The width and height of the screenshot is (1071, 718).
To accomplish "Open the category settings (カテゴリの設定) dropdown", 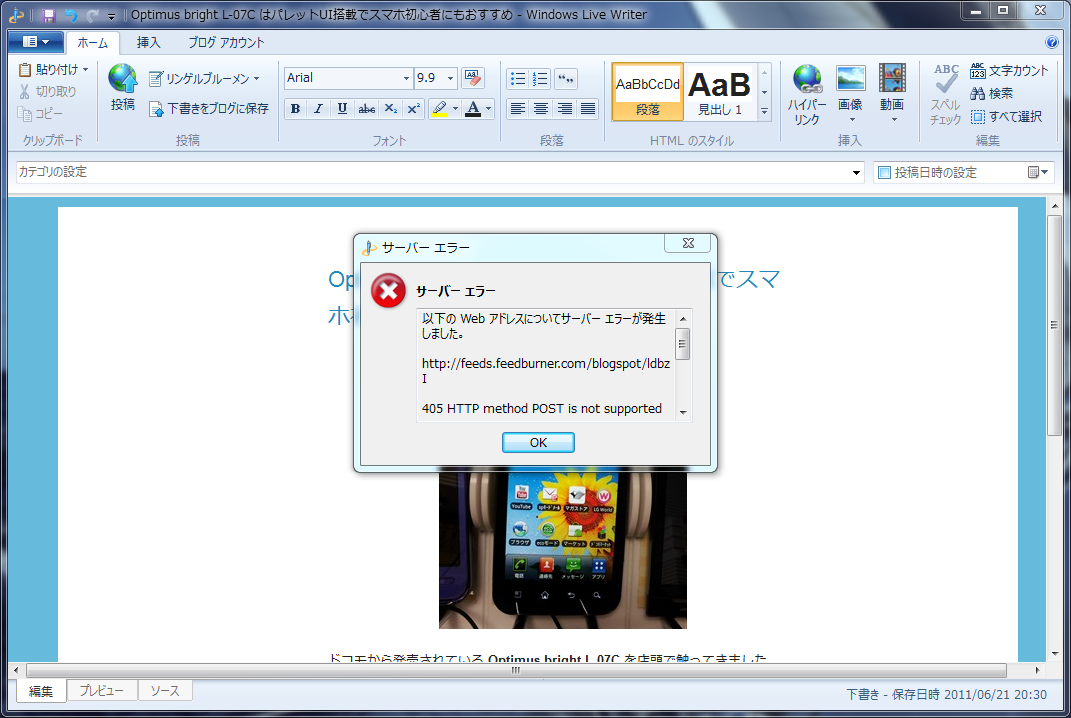I will click(856, 172).
